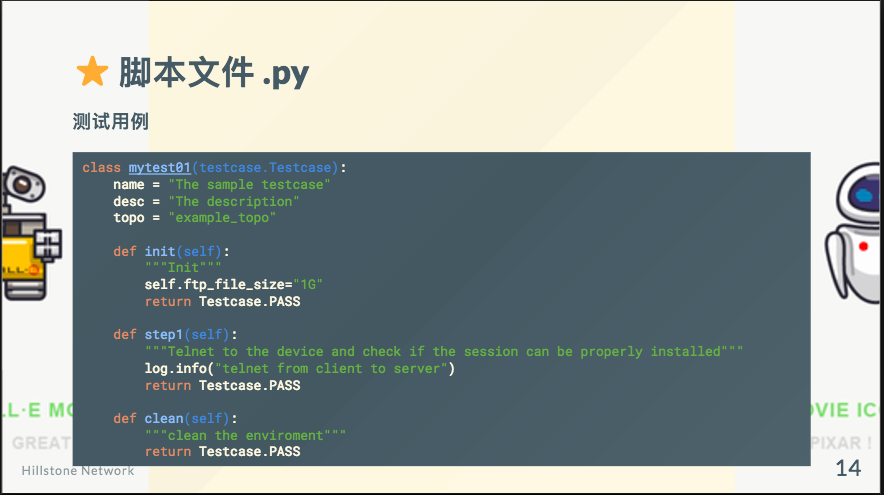Click the def step1(self) line
Image resolution: width=884 pixels, height=495 pixels.
(175, 335)
